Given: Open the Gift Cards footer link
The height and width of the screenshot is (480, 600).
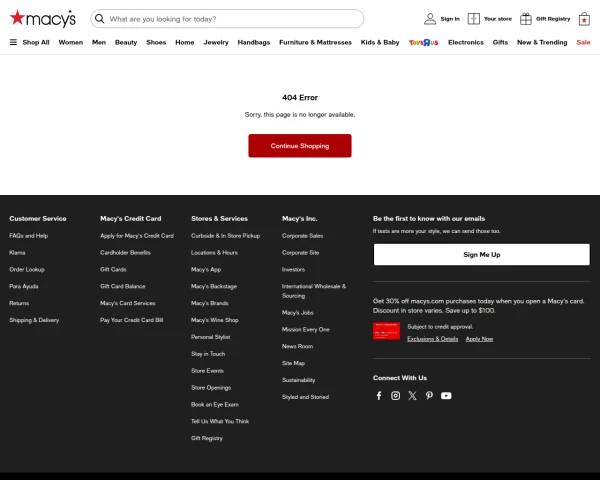Looking at the screenshot, I should tap(113, 269).
